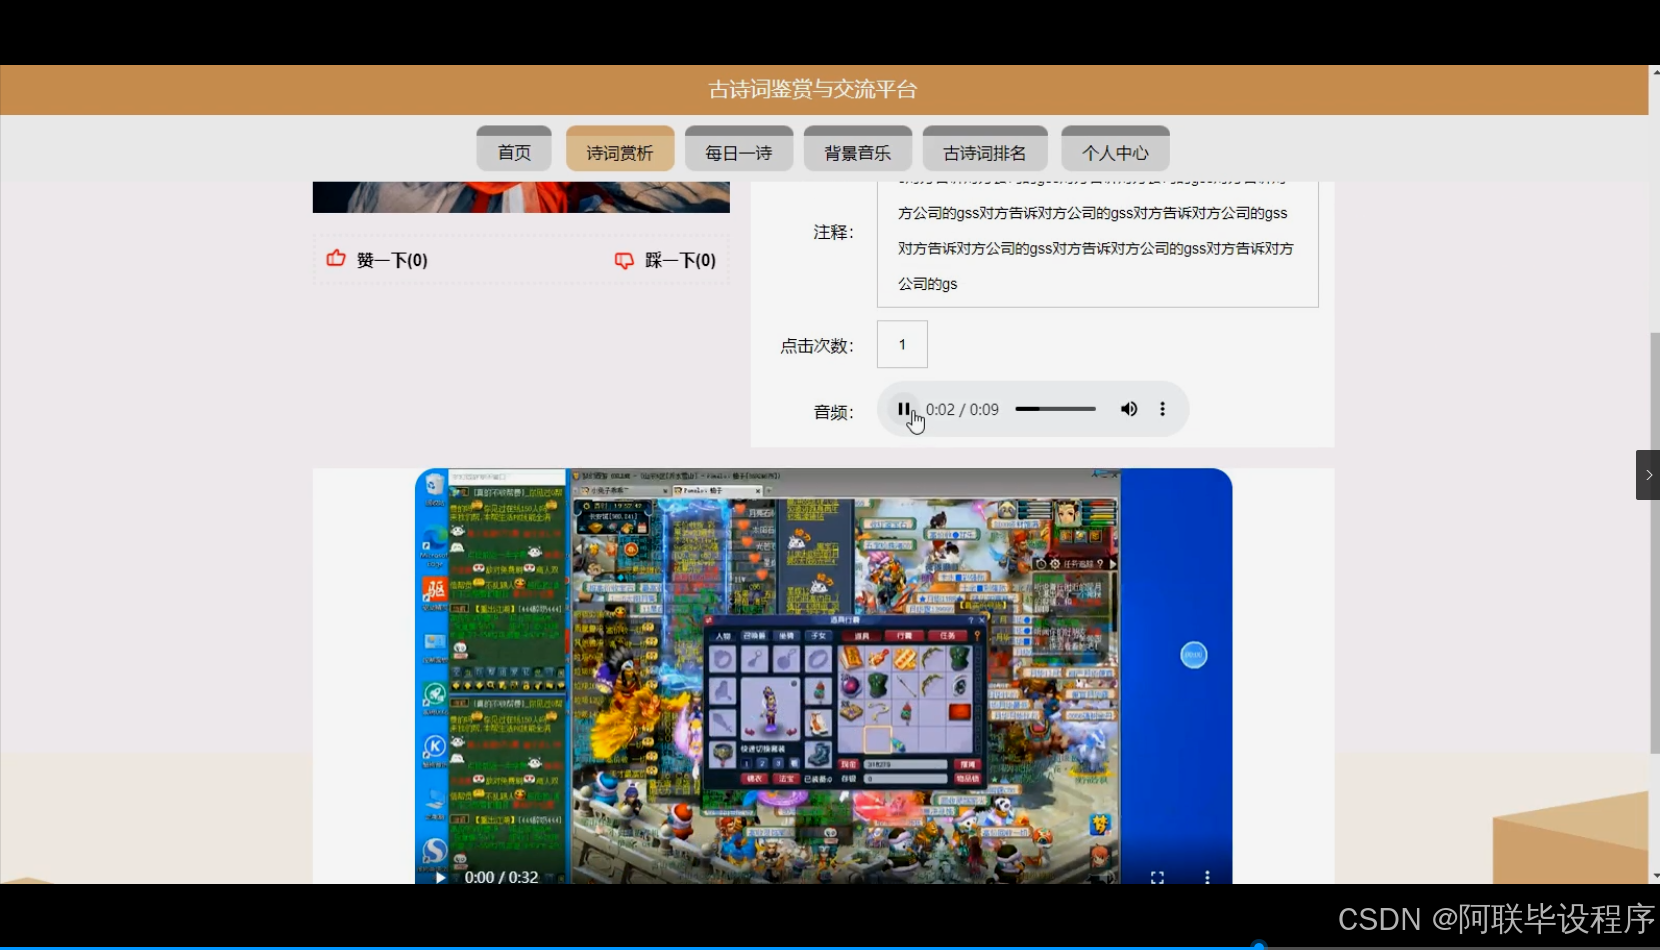The width and height of the screenshot is (1660, 950).
Task: Click the 古诗词鉴赏与交流平台 site title
Action: 812,90
